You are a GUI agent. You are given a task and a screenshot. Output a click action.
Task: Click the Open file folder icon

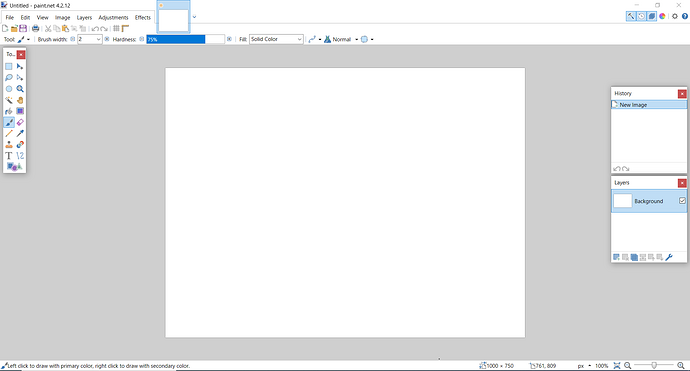(14, 29)
